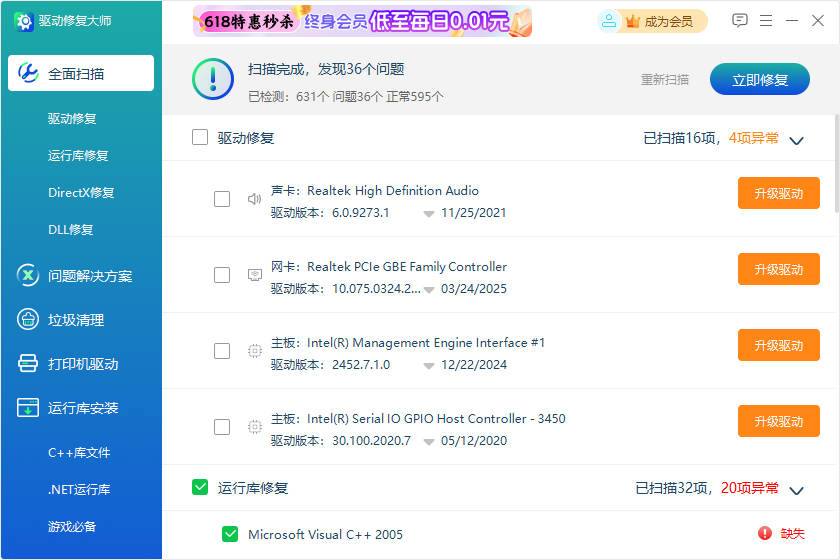This screenshot has height=560, width=840.
Task: Minimize the 驱动修复大师 window
Action: pos(792,21)
